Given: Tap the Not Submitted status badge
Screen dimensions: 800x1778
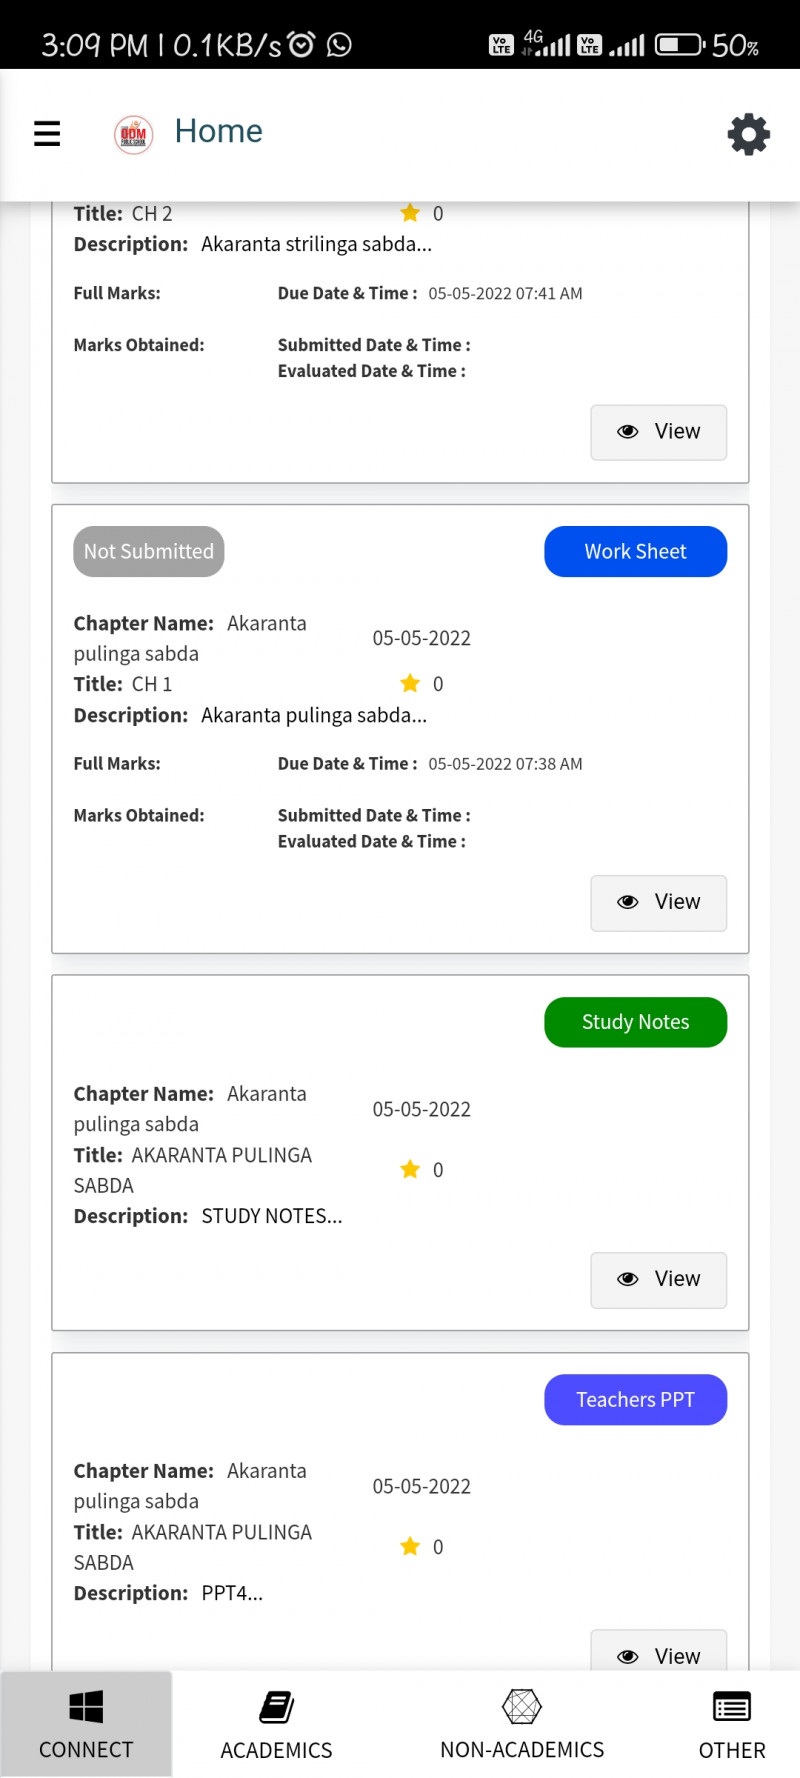Looking at the screenshot, I should click(x=149, y=552).
